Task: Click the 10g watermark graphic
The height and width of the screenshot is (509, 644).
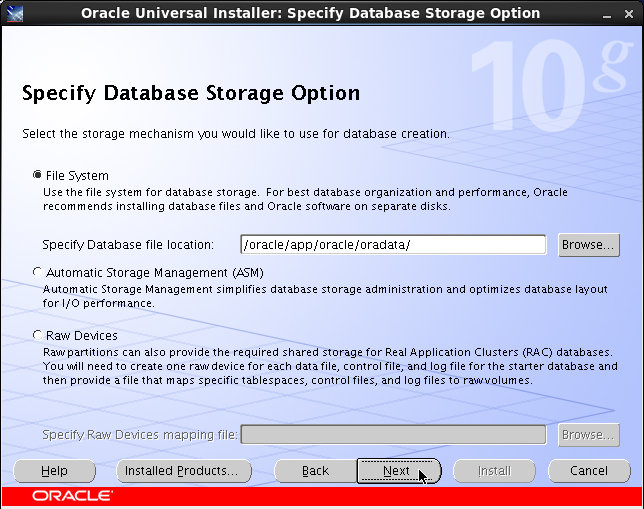Action: coord(550,84)
